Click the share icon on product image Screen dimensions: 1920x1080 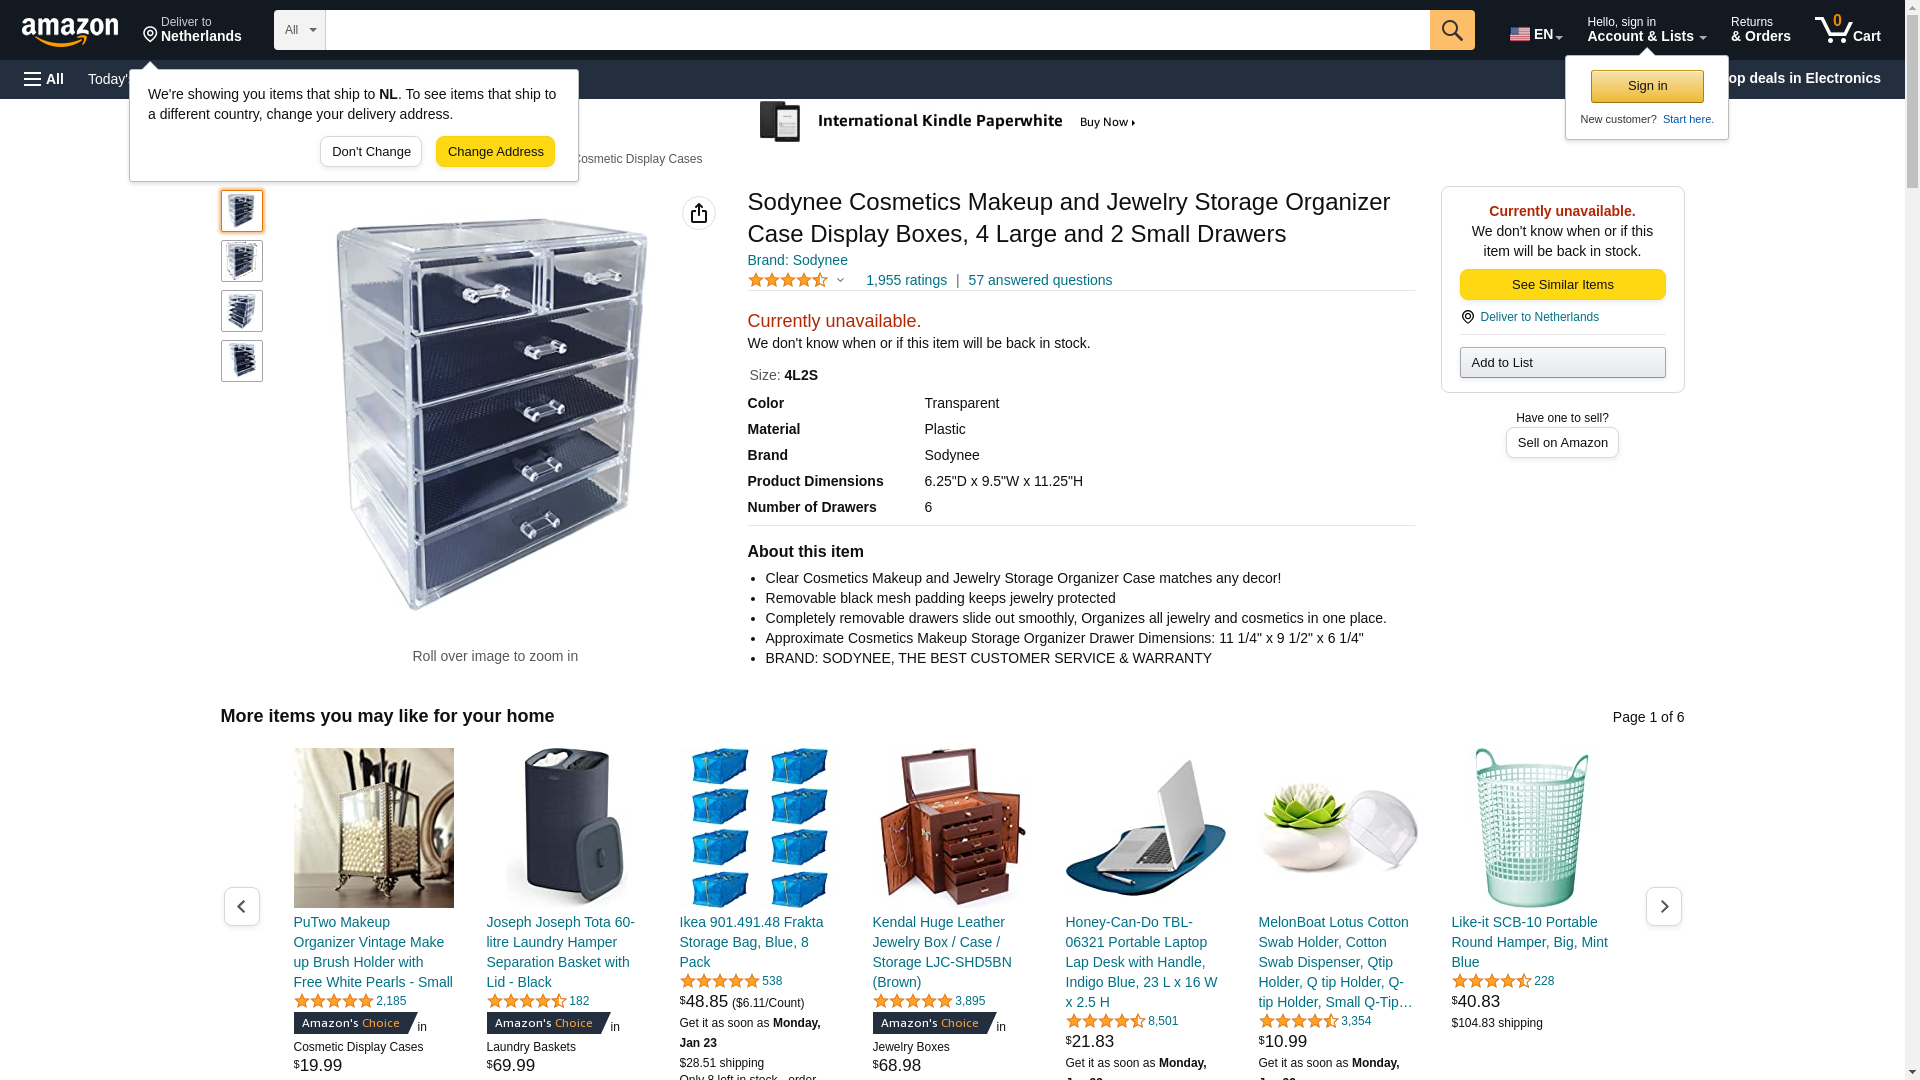coord(699,213)
